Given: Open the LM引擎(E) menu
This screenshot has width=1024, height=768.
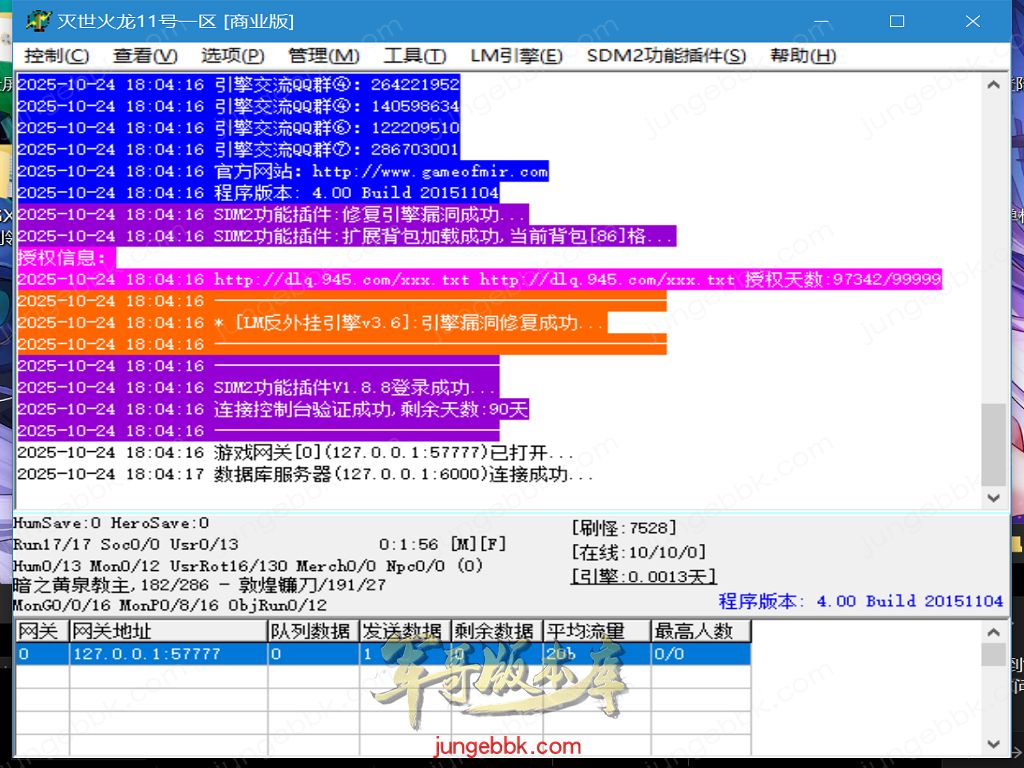Looking at the screenshot, I should [516, 56].
